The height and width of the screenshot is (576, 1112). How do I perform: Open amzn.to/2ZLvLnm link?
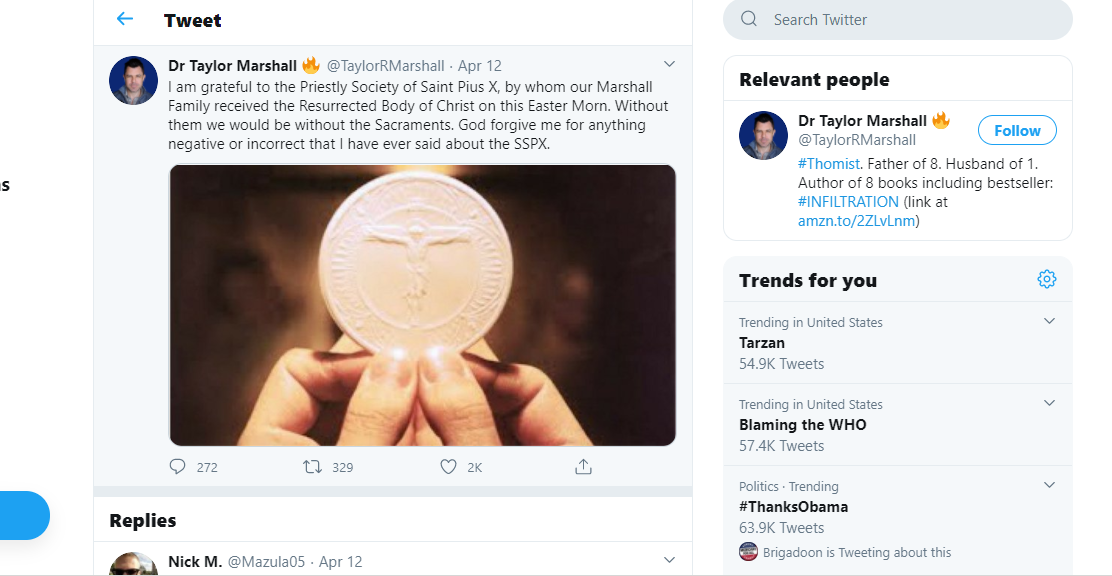coord(856,220)
